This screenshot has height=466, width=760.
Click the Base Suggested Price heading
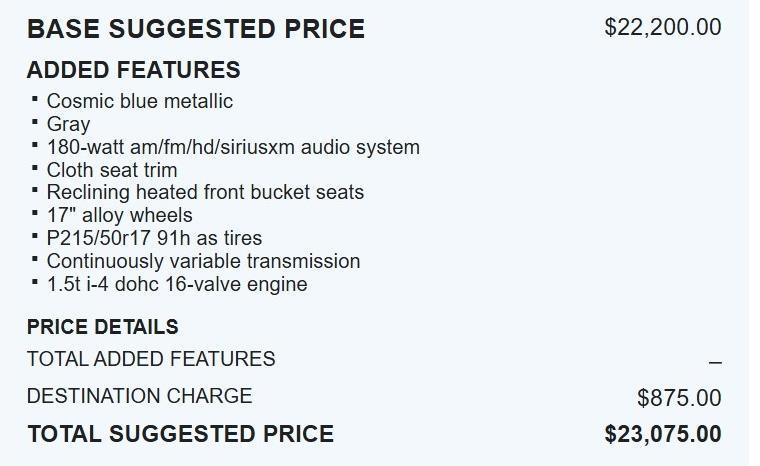(x=196, y=29)
